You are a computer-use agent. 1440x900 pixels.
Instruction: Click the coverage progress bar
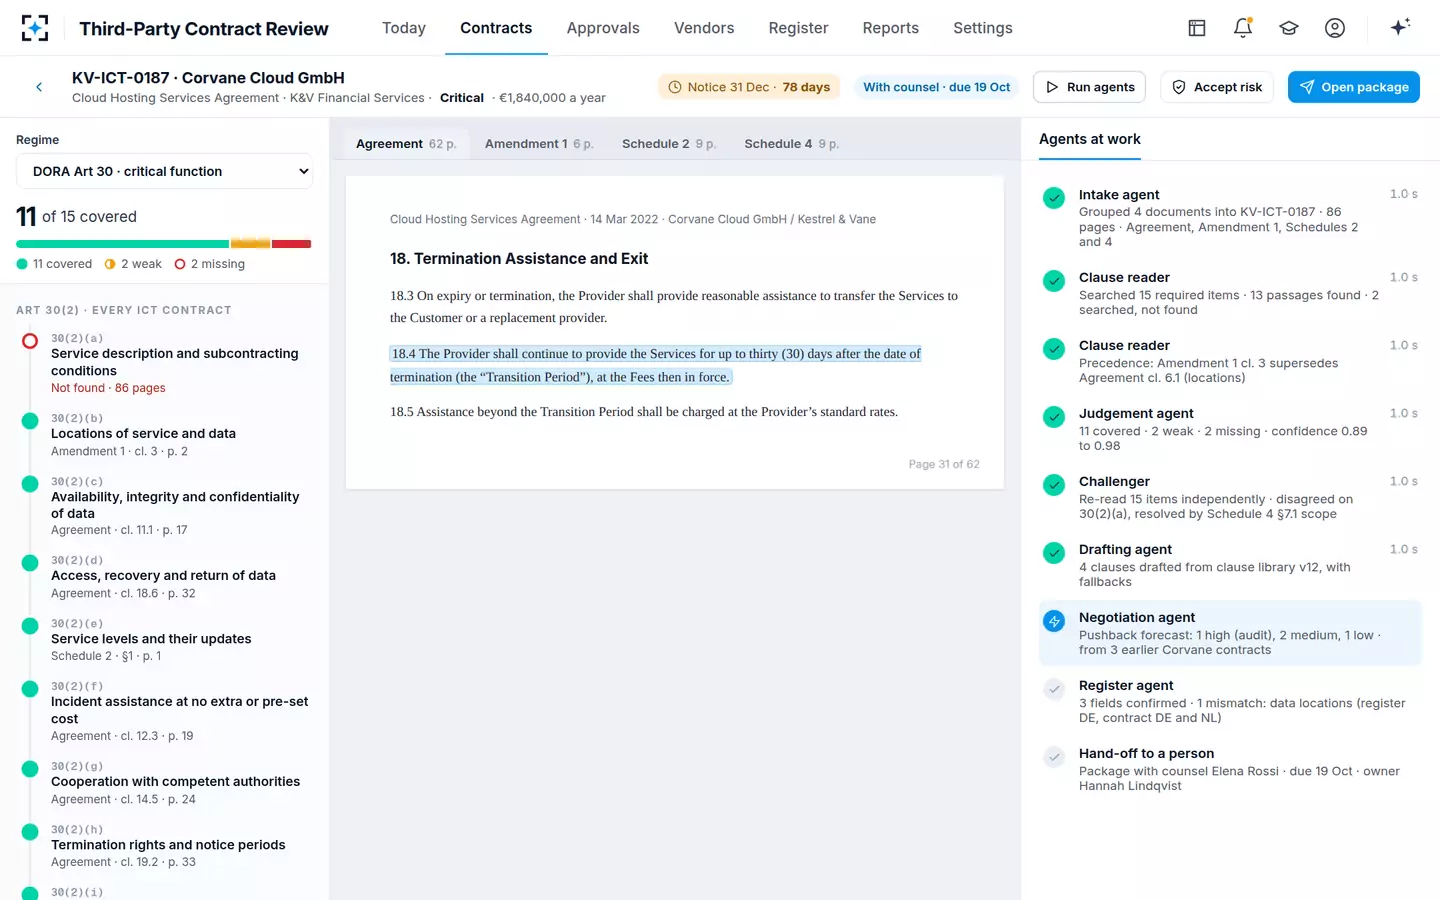[164, 244]
